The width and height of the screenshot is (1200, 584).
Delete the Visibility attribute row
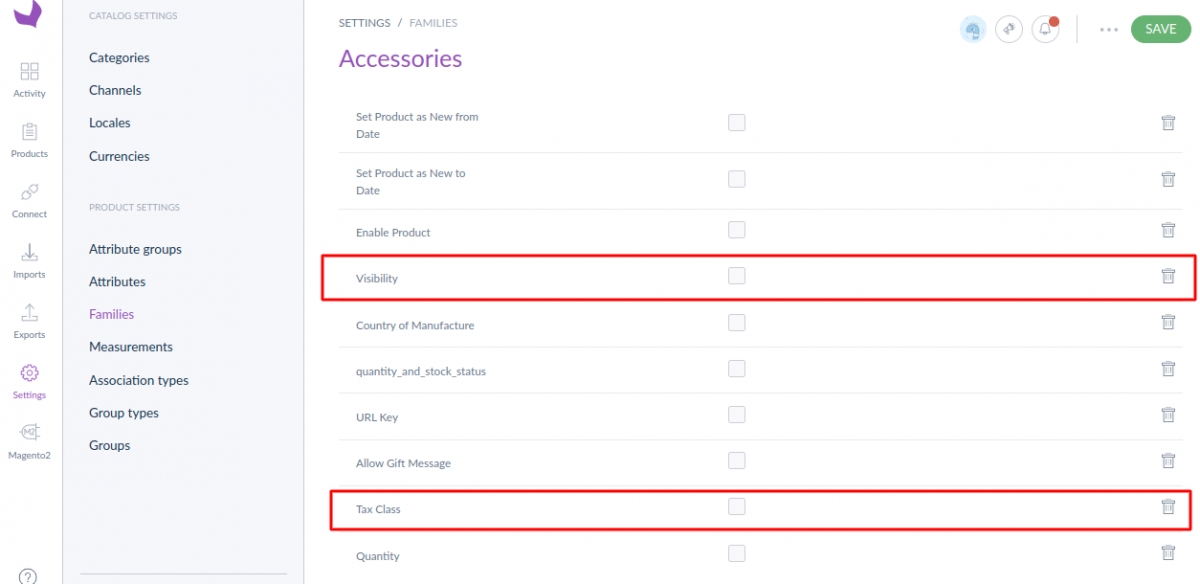click(x=1167, y=276)
